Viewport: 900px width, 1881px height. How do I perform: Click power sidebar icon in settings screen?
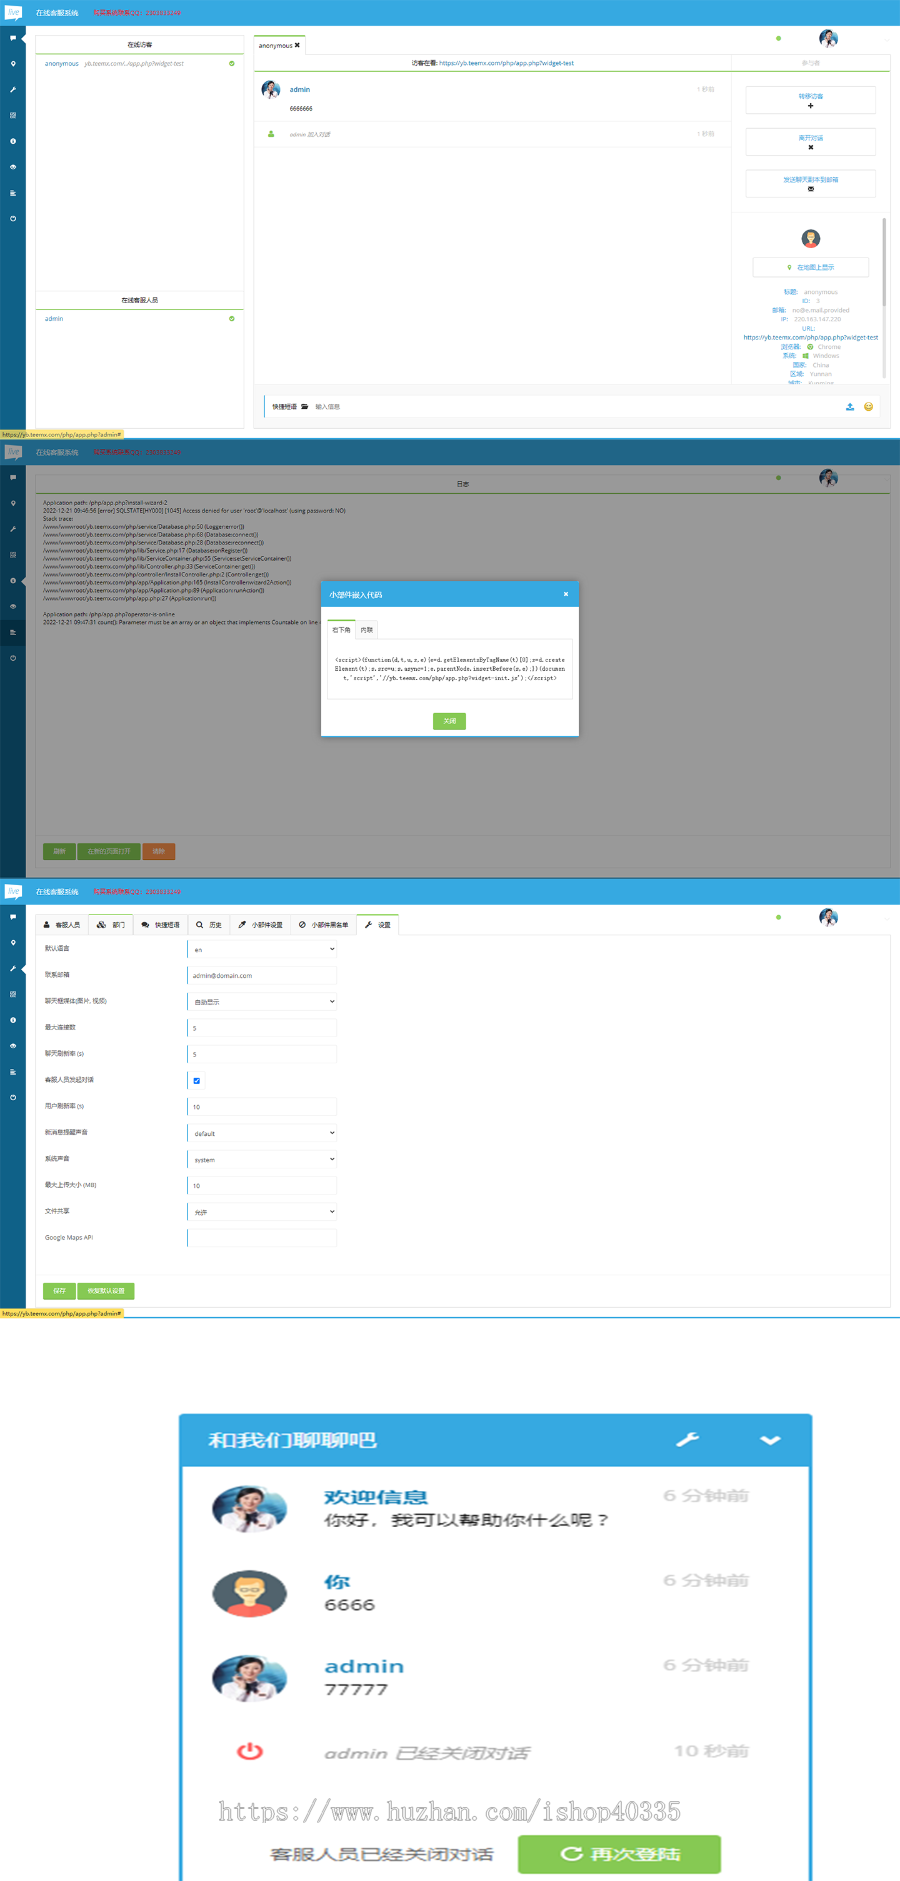click(x=13, y=1097)
